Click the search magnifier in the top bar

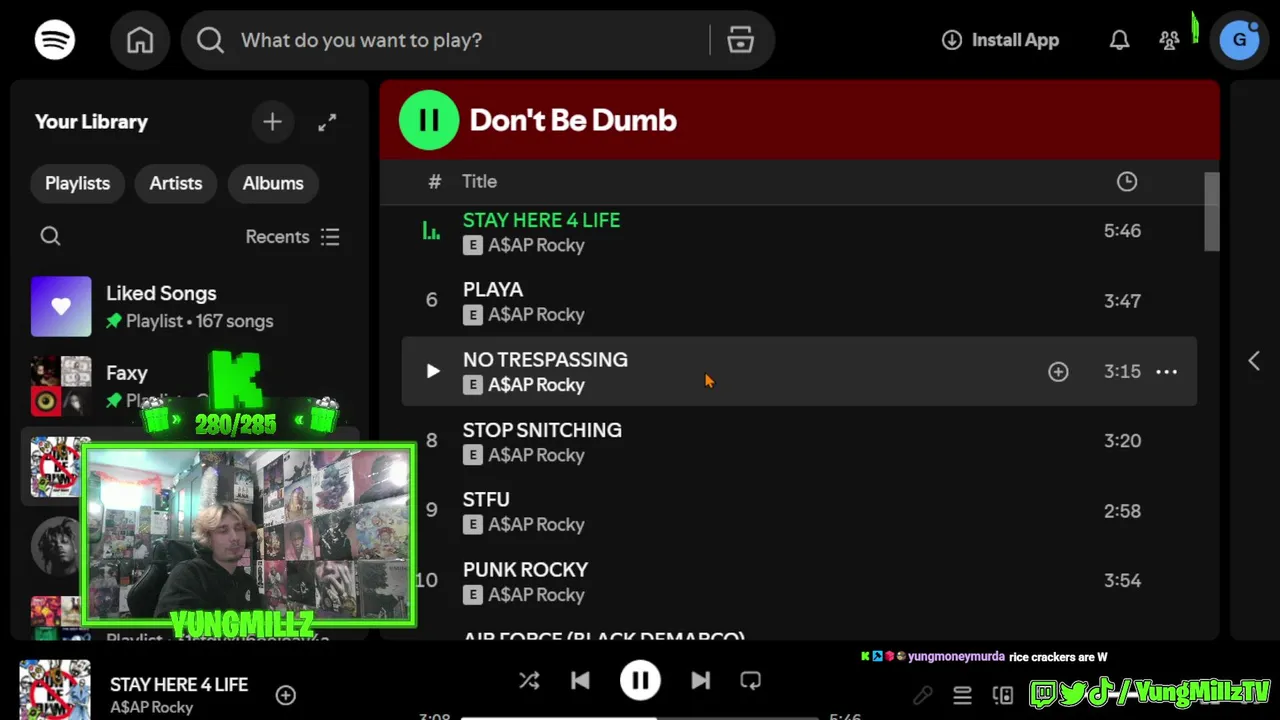click(x=210, y=40)
